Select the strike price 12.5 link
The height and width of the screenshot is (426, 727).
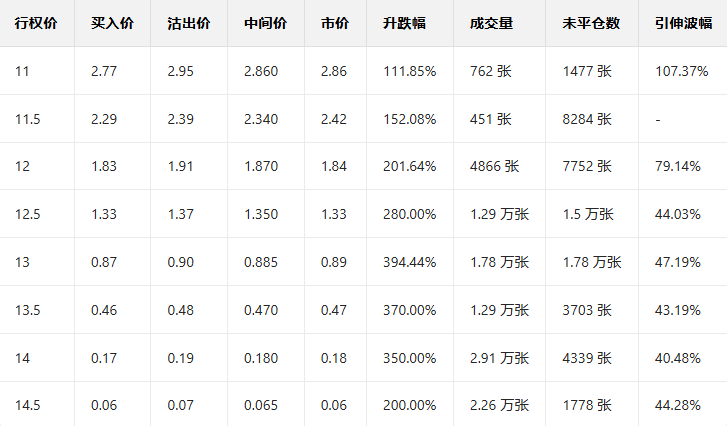27,214
